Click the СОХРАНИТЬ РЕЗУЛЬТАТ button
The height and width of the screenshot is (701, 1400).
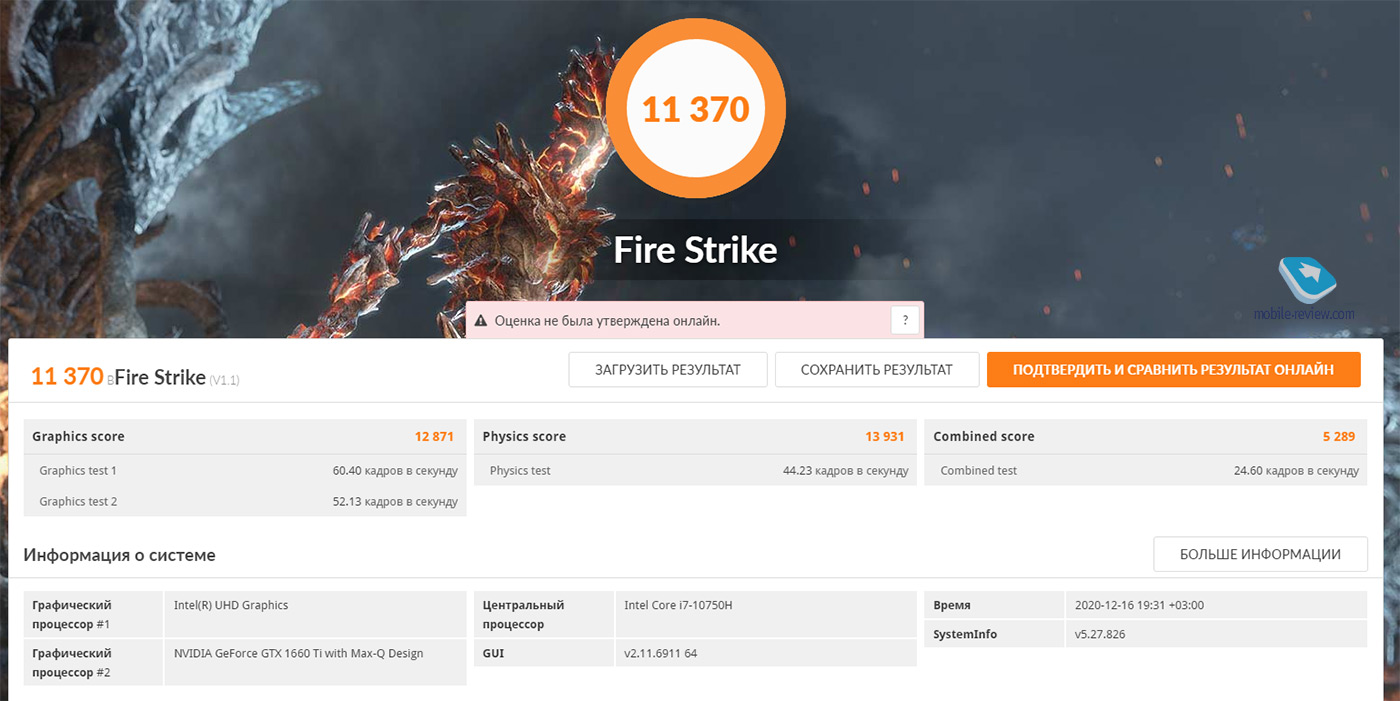(877, 369)
